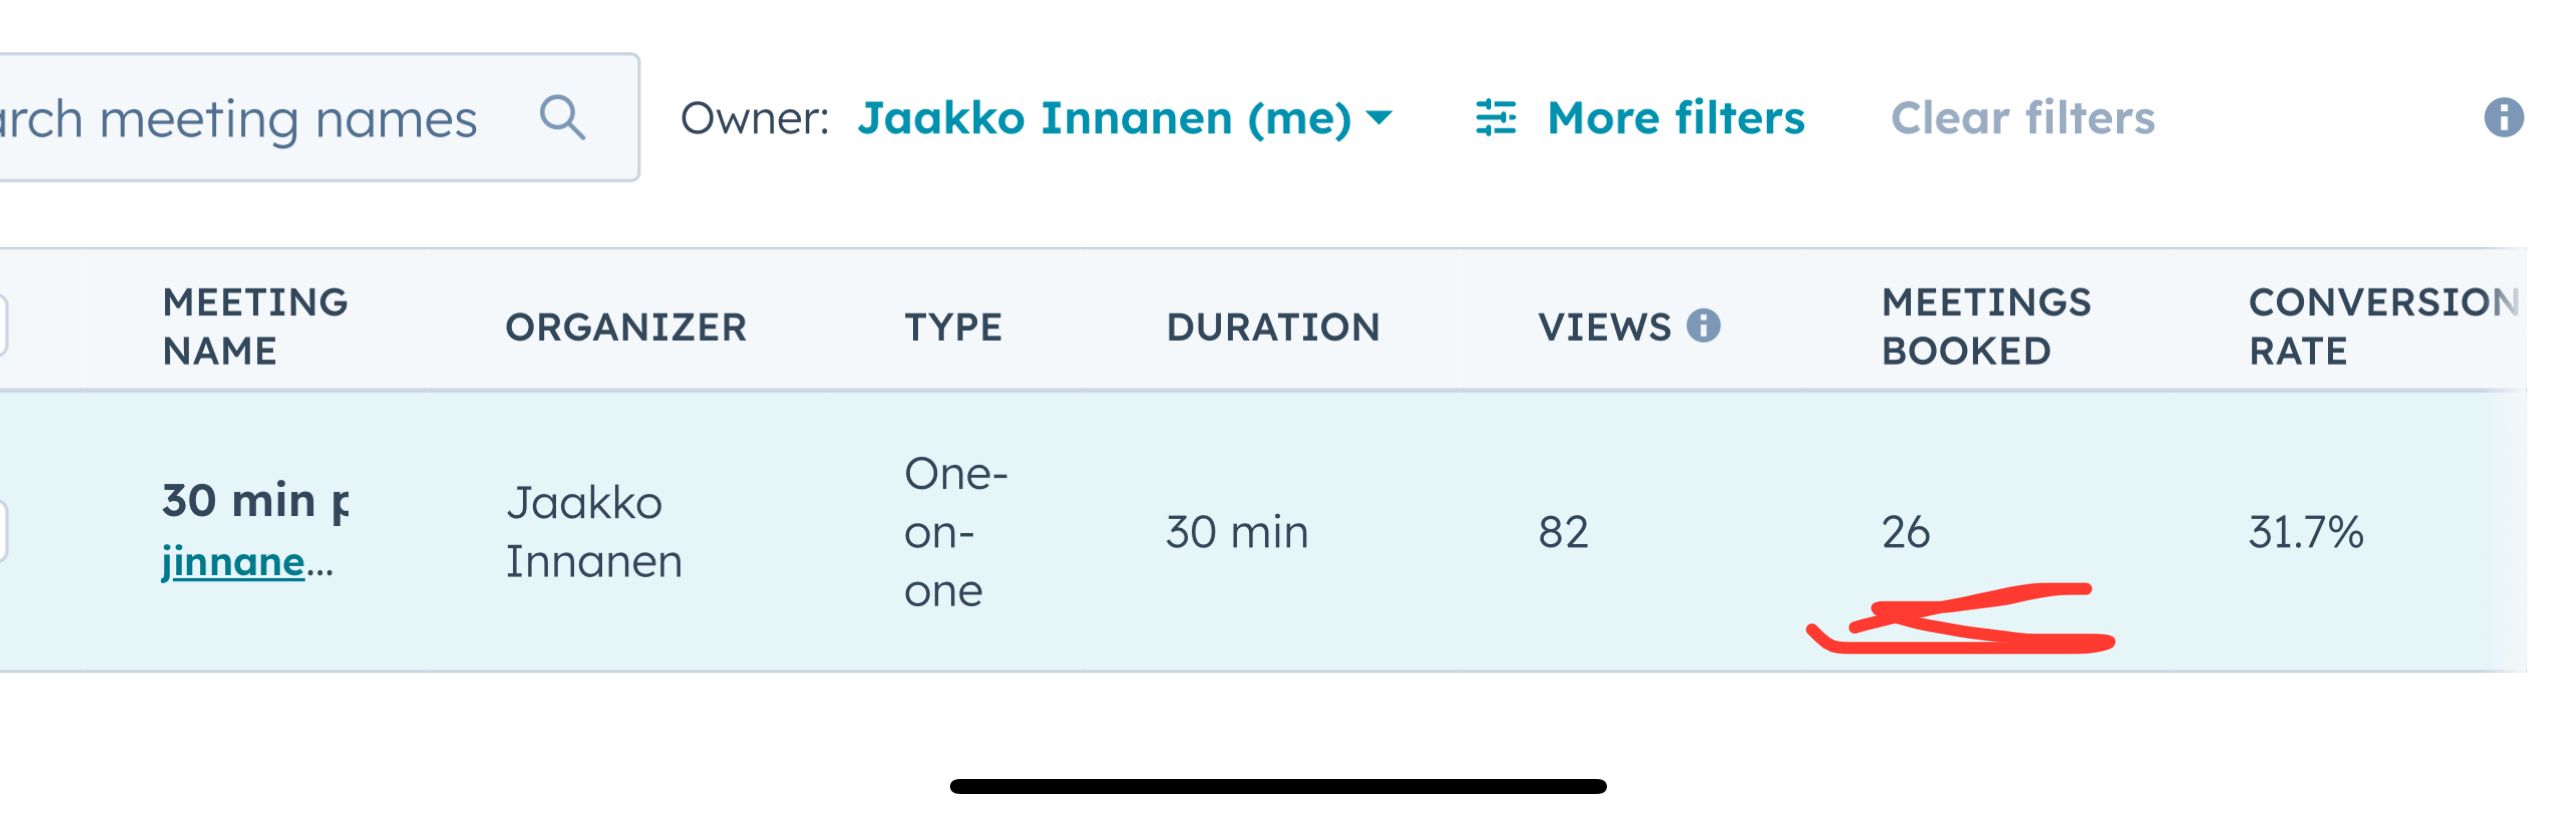Open the Owner dropdown caret
Screen dimensions: 2556x817
pos(1379,118)
